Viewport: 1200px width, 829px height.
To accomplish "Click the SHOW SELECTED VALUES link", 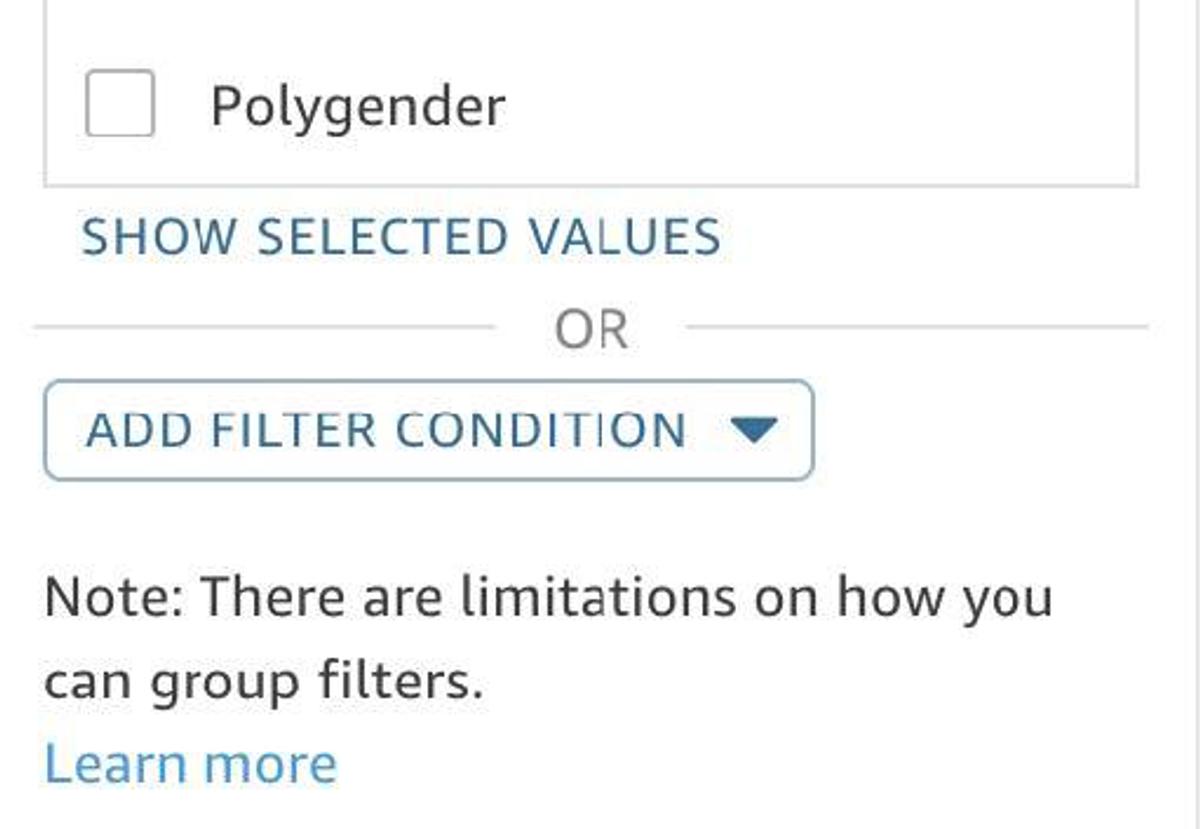I will [400, 238].
